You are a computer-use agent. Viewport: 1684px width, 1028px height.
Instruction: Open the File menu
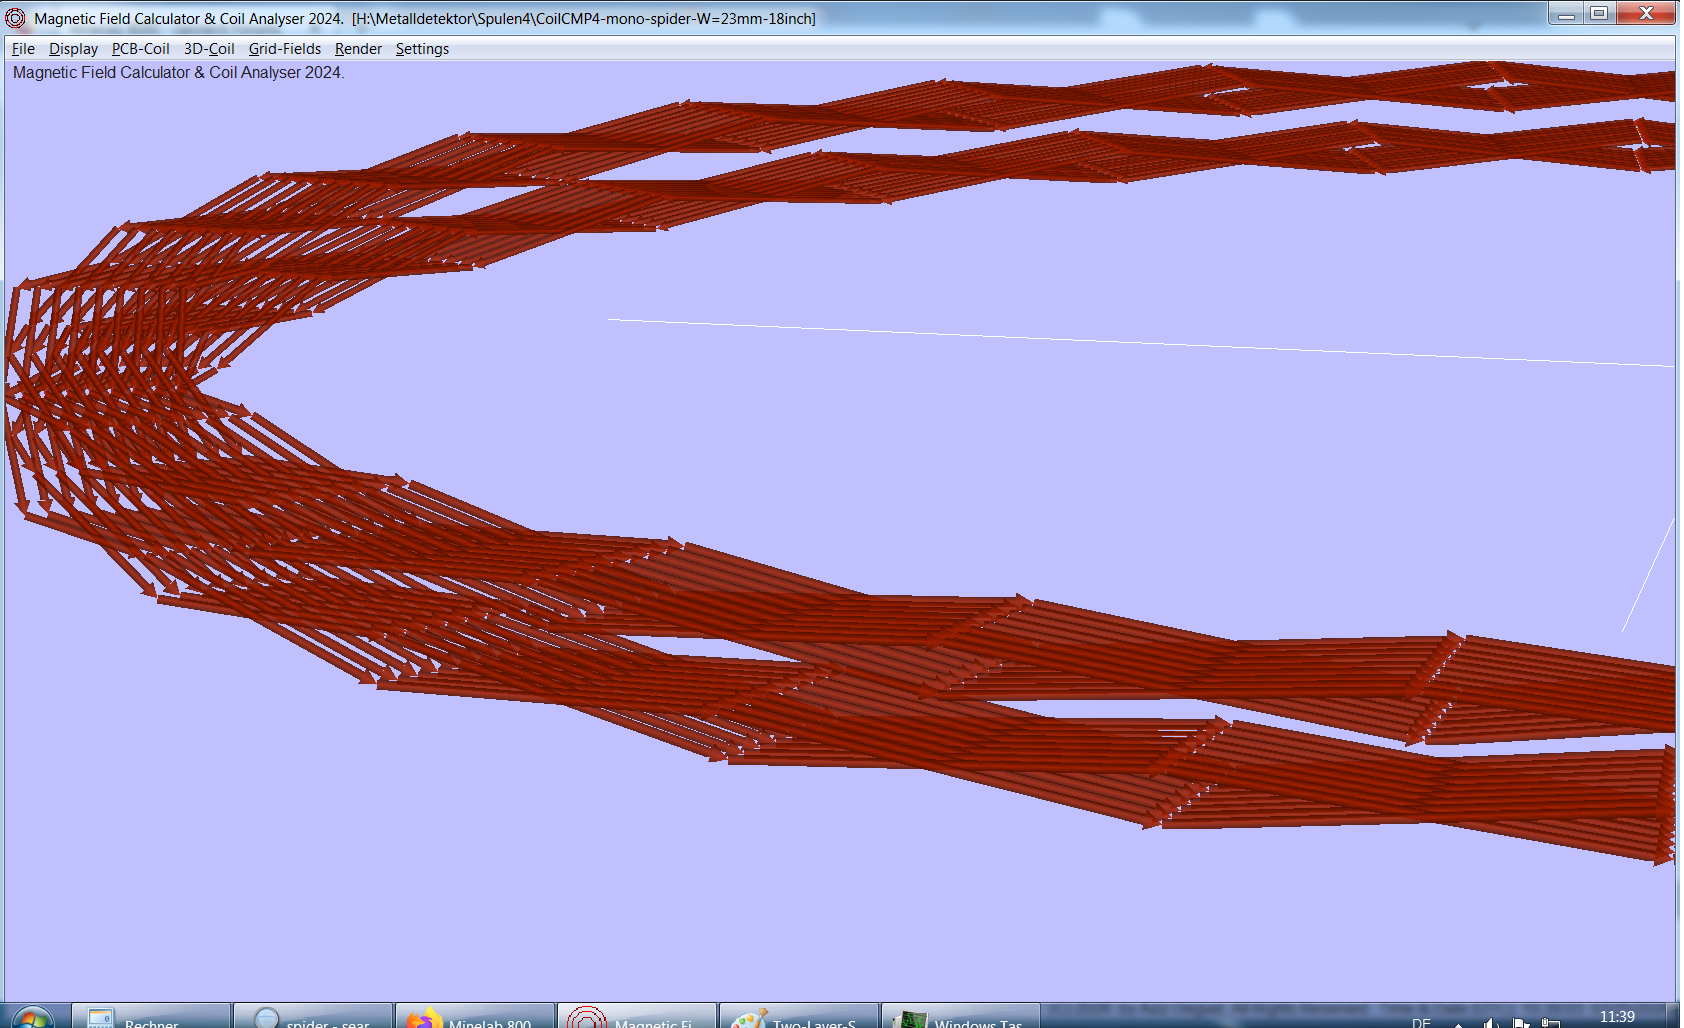click(22, 48)
